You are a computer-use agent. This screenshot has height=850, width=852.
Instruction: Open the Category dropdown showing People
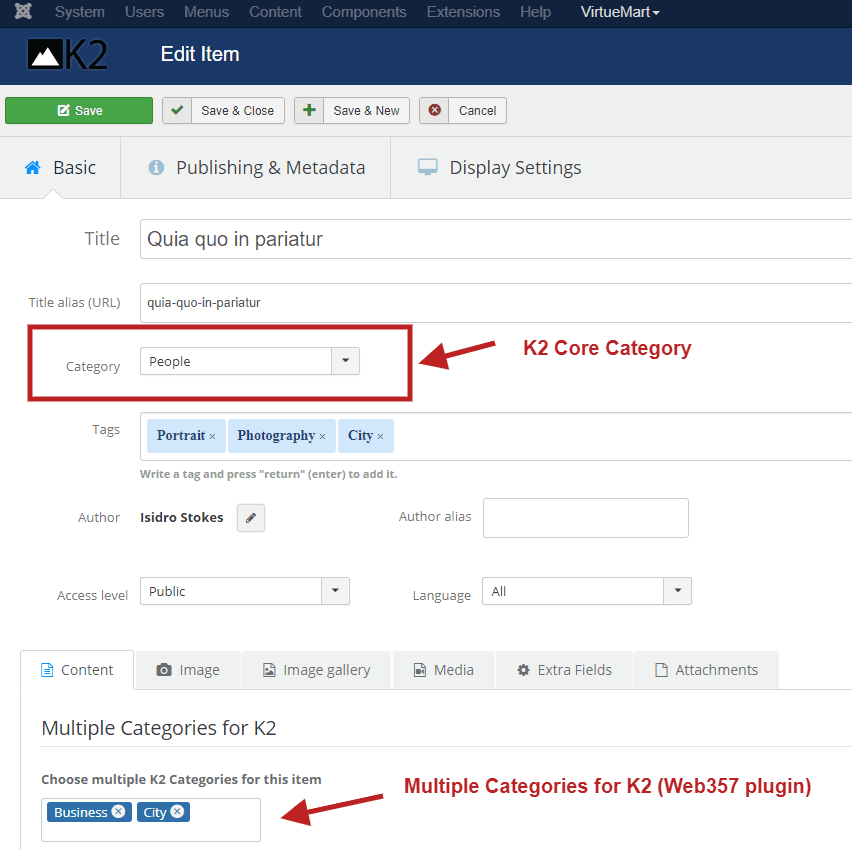coord(249,361)
